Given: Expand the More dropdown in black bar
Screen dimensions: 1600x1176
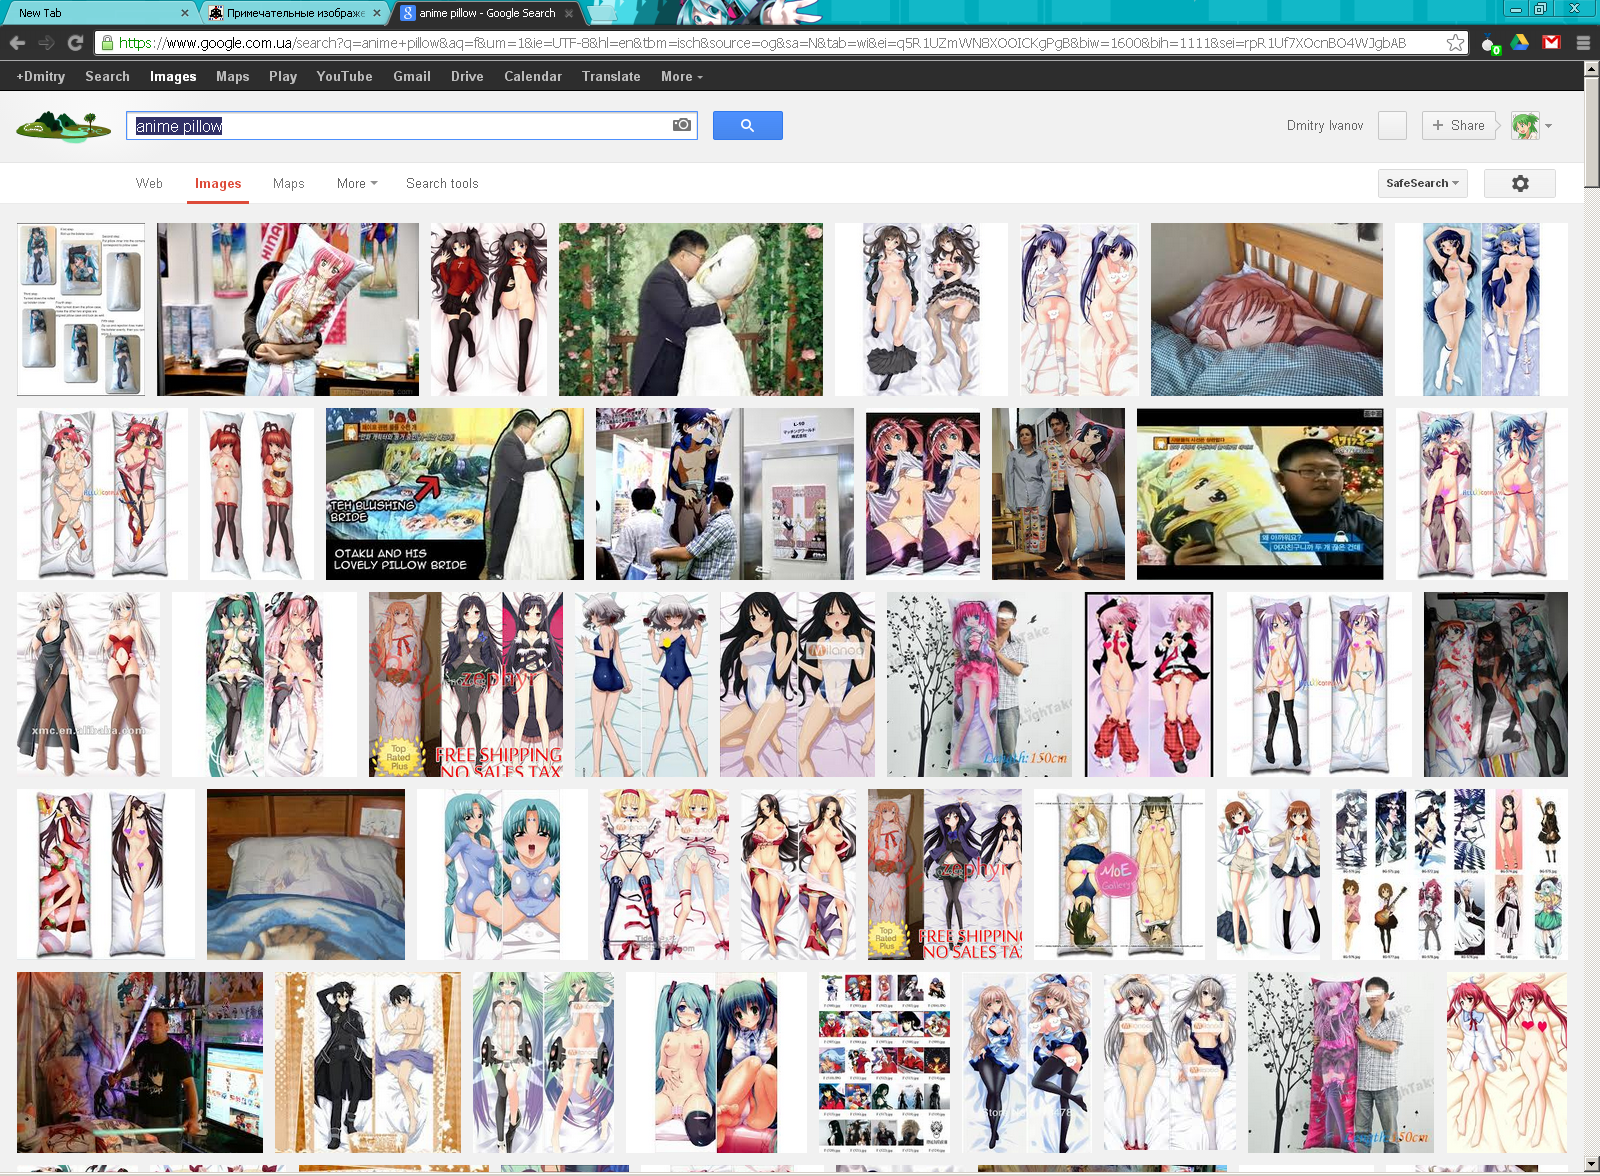Looking at the screenshot, I should [681, 76].
